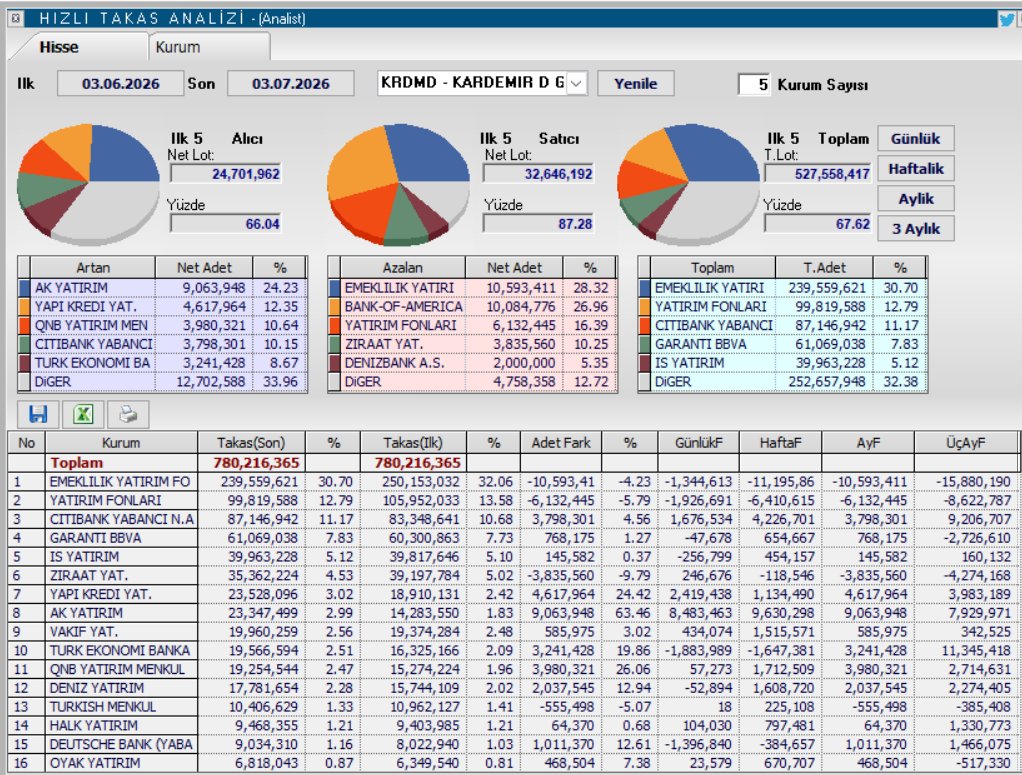Click the Alıcı Net Lot value 24,701,962

pyautogui.click(x=226, y=174)
